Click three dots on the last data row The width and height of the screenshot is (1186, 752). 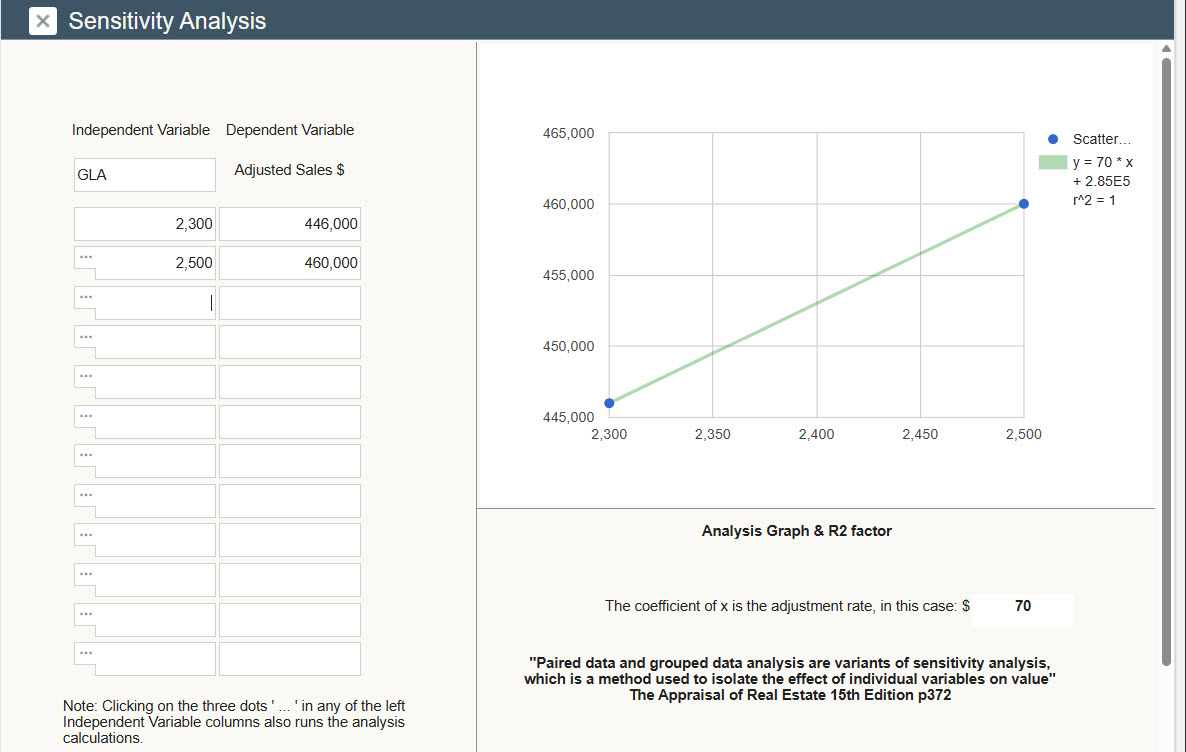point(86,653)
